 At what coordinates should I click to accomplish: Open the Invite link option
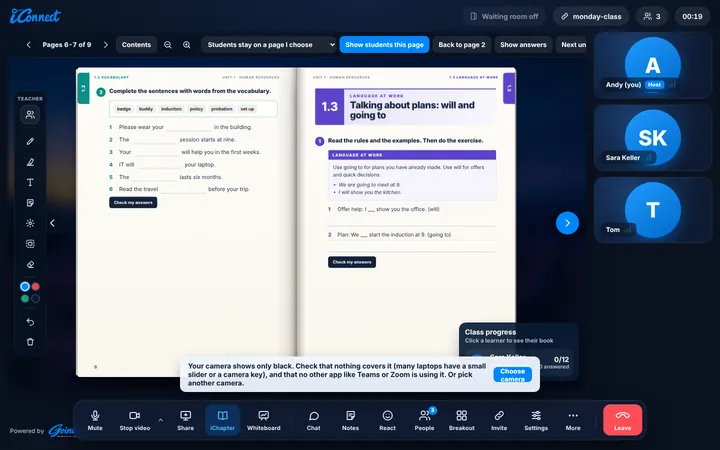[x=499, y=420]
